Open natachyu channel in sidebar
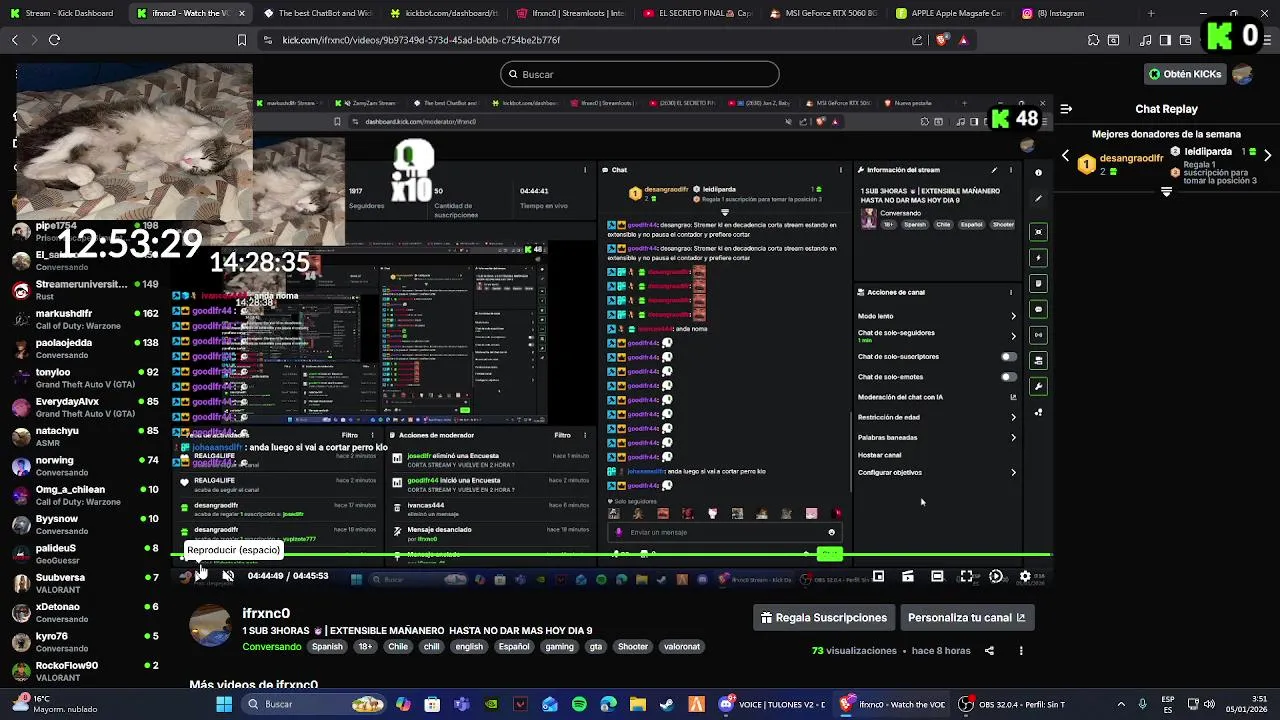The height and width of the screenshot is (720, 1280). pos(85,436)
